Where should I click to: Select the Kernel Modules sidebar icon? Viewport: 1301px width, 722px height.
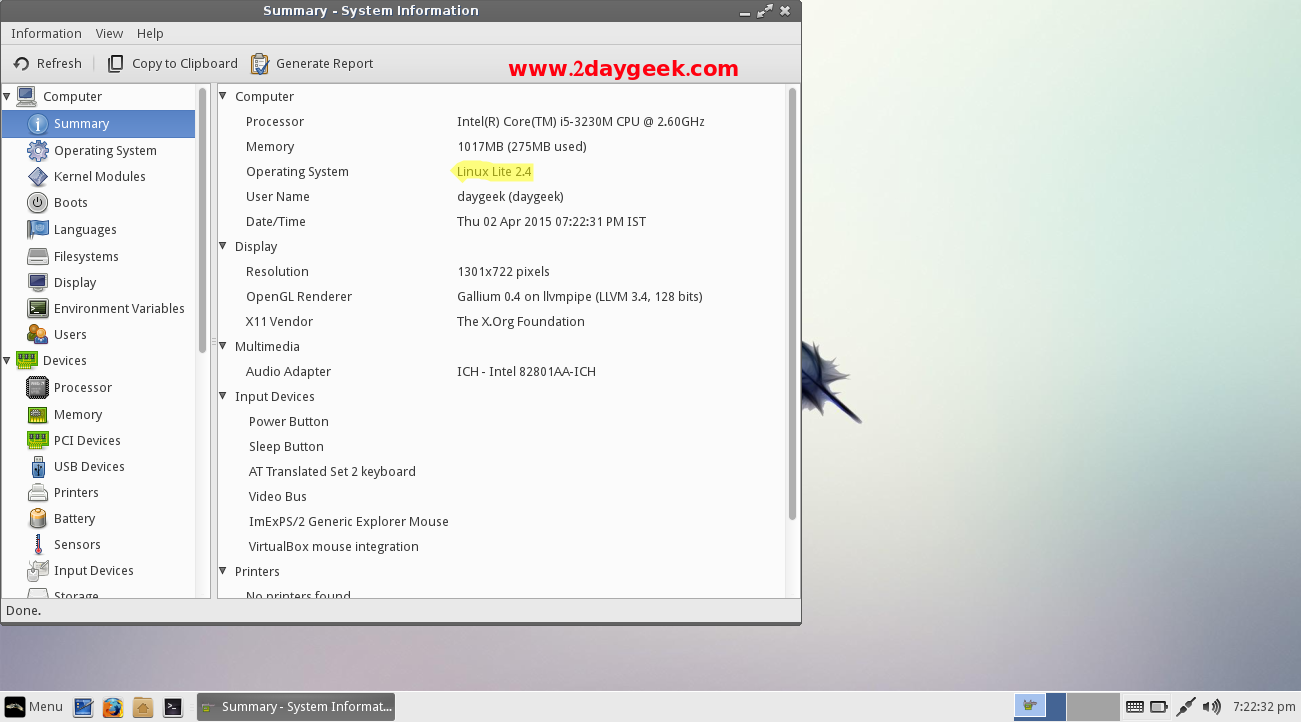point(38,177)
